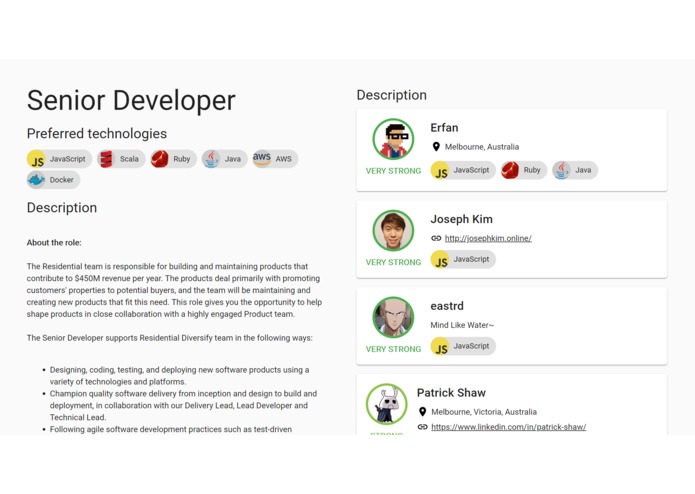Click the Description heading above candidate cards

tap(391, 95)
